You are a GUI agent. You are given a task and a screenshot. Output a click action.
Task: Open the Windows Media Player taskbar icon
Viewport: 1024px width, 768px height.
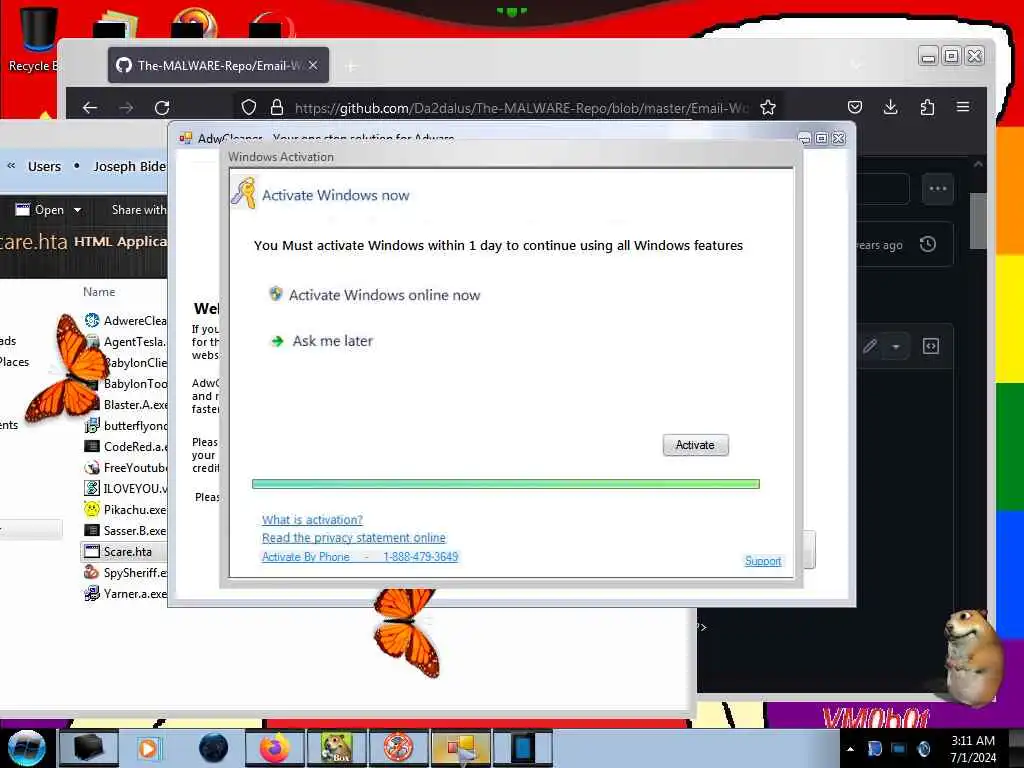pyautogui.click(x=148, y=748)
